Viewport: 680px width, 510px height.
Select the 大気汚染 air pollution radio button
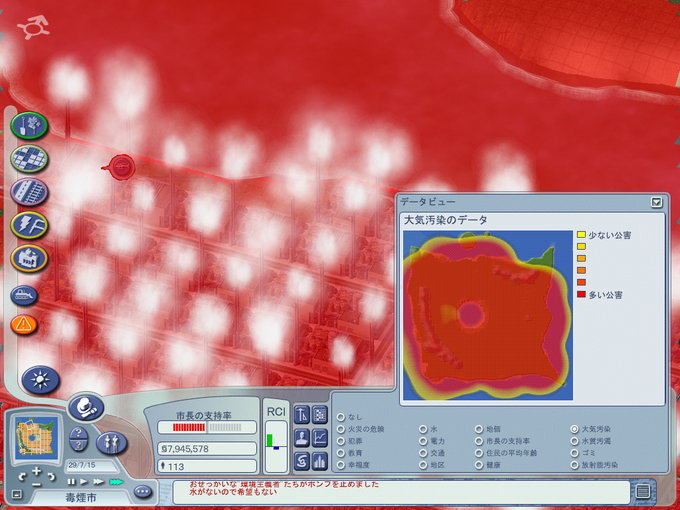pyautogui.click(x=575, y=429)
